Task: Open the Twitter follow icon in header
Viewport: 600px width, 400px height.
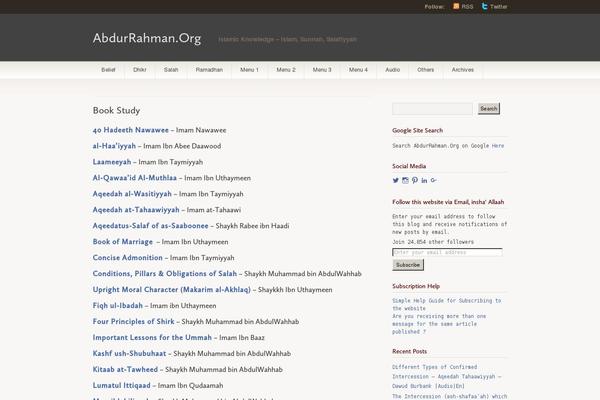Action: 484,6
